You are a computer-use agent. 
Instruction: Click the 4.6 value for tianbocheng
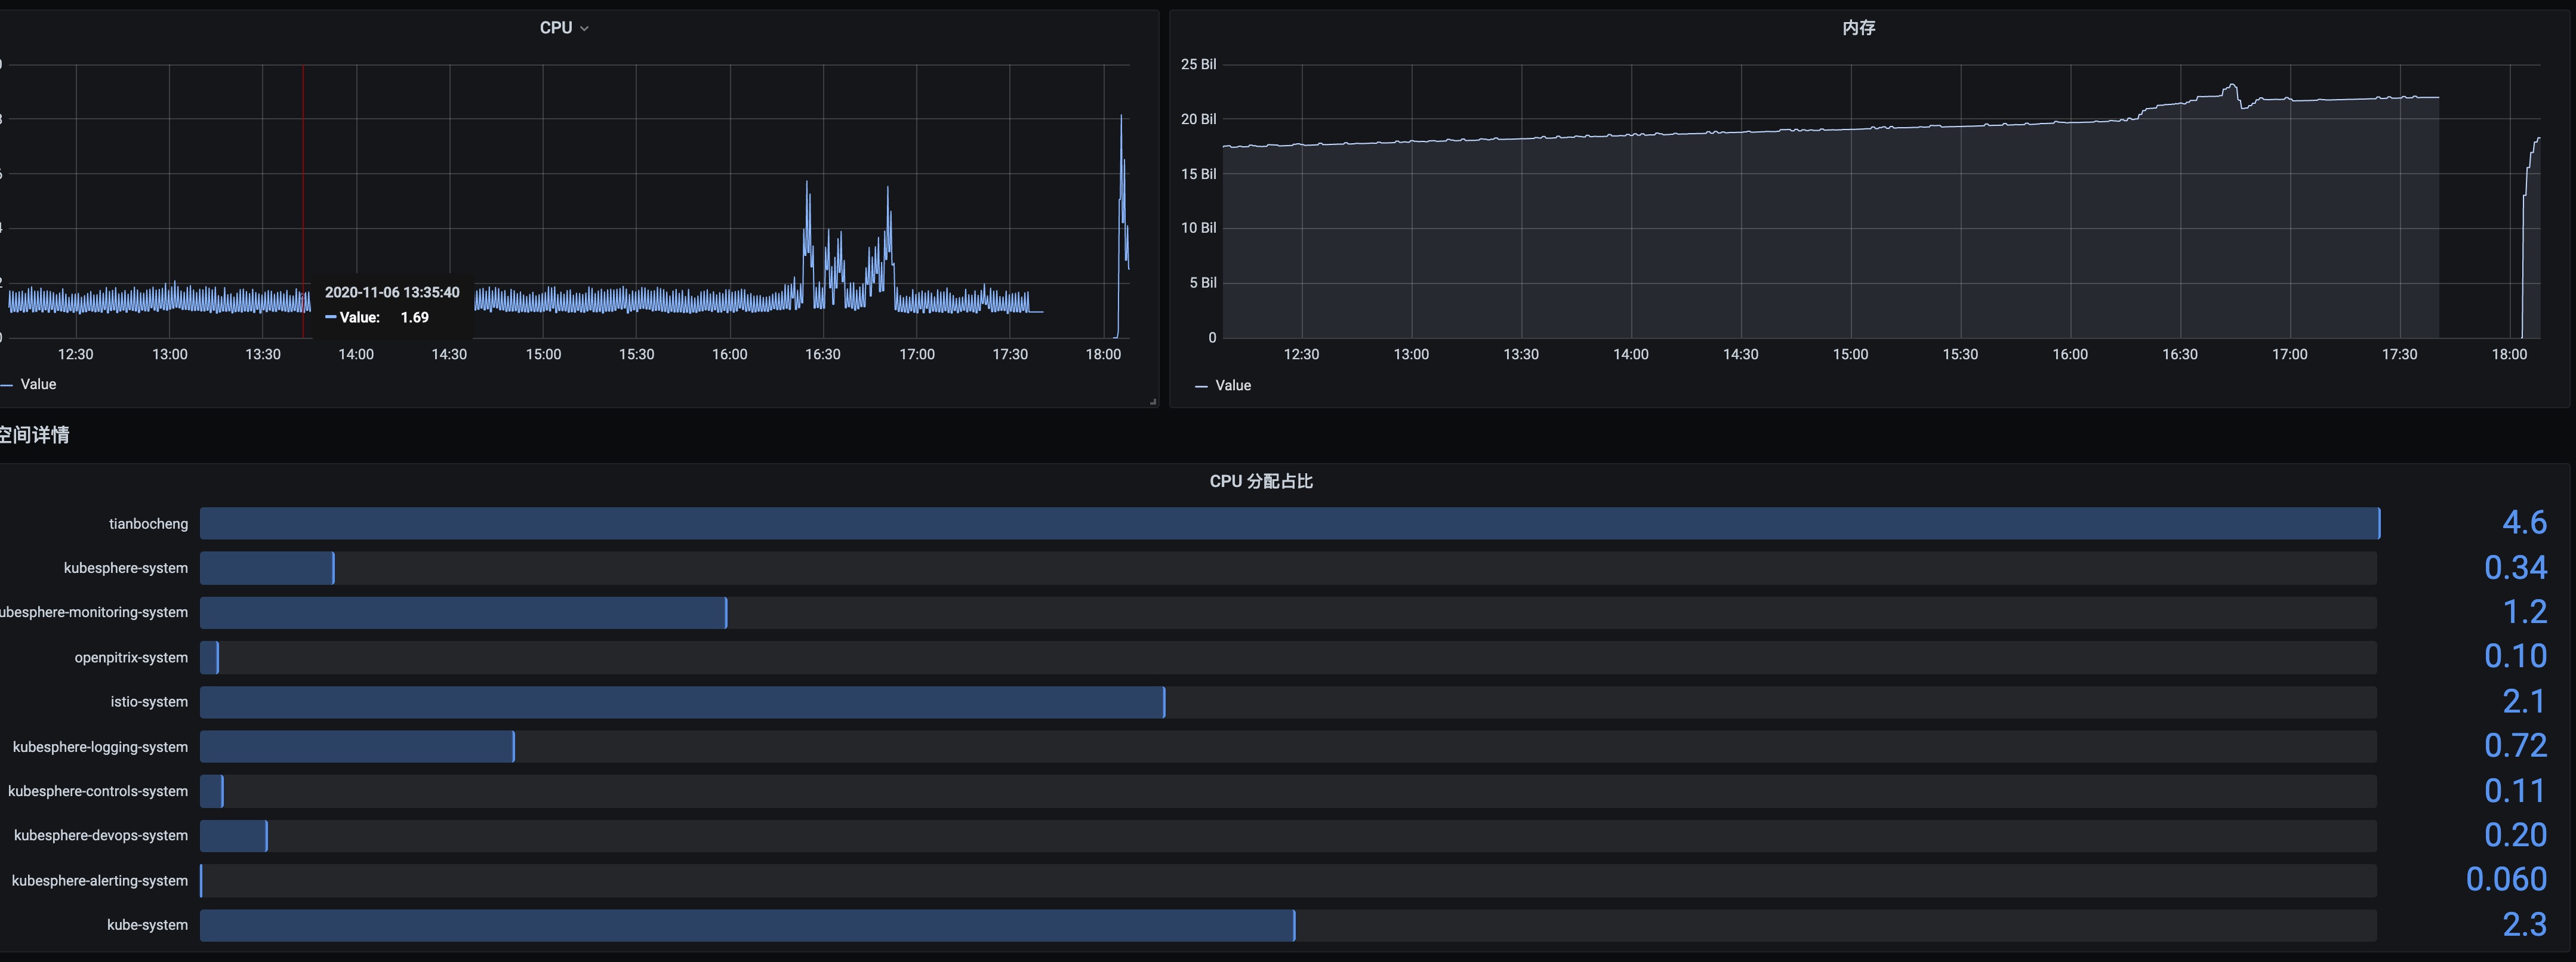pos(2523,523)
